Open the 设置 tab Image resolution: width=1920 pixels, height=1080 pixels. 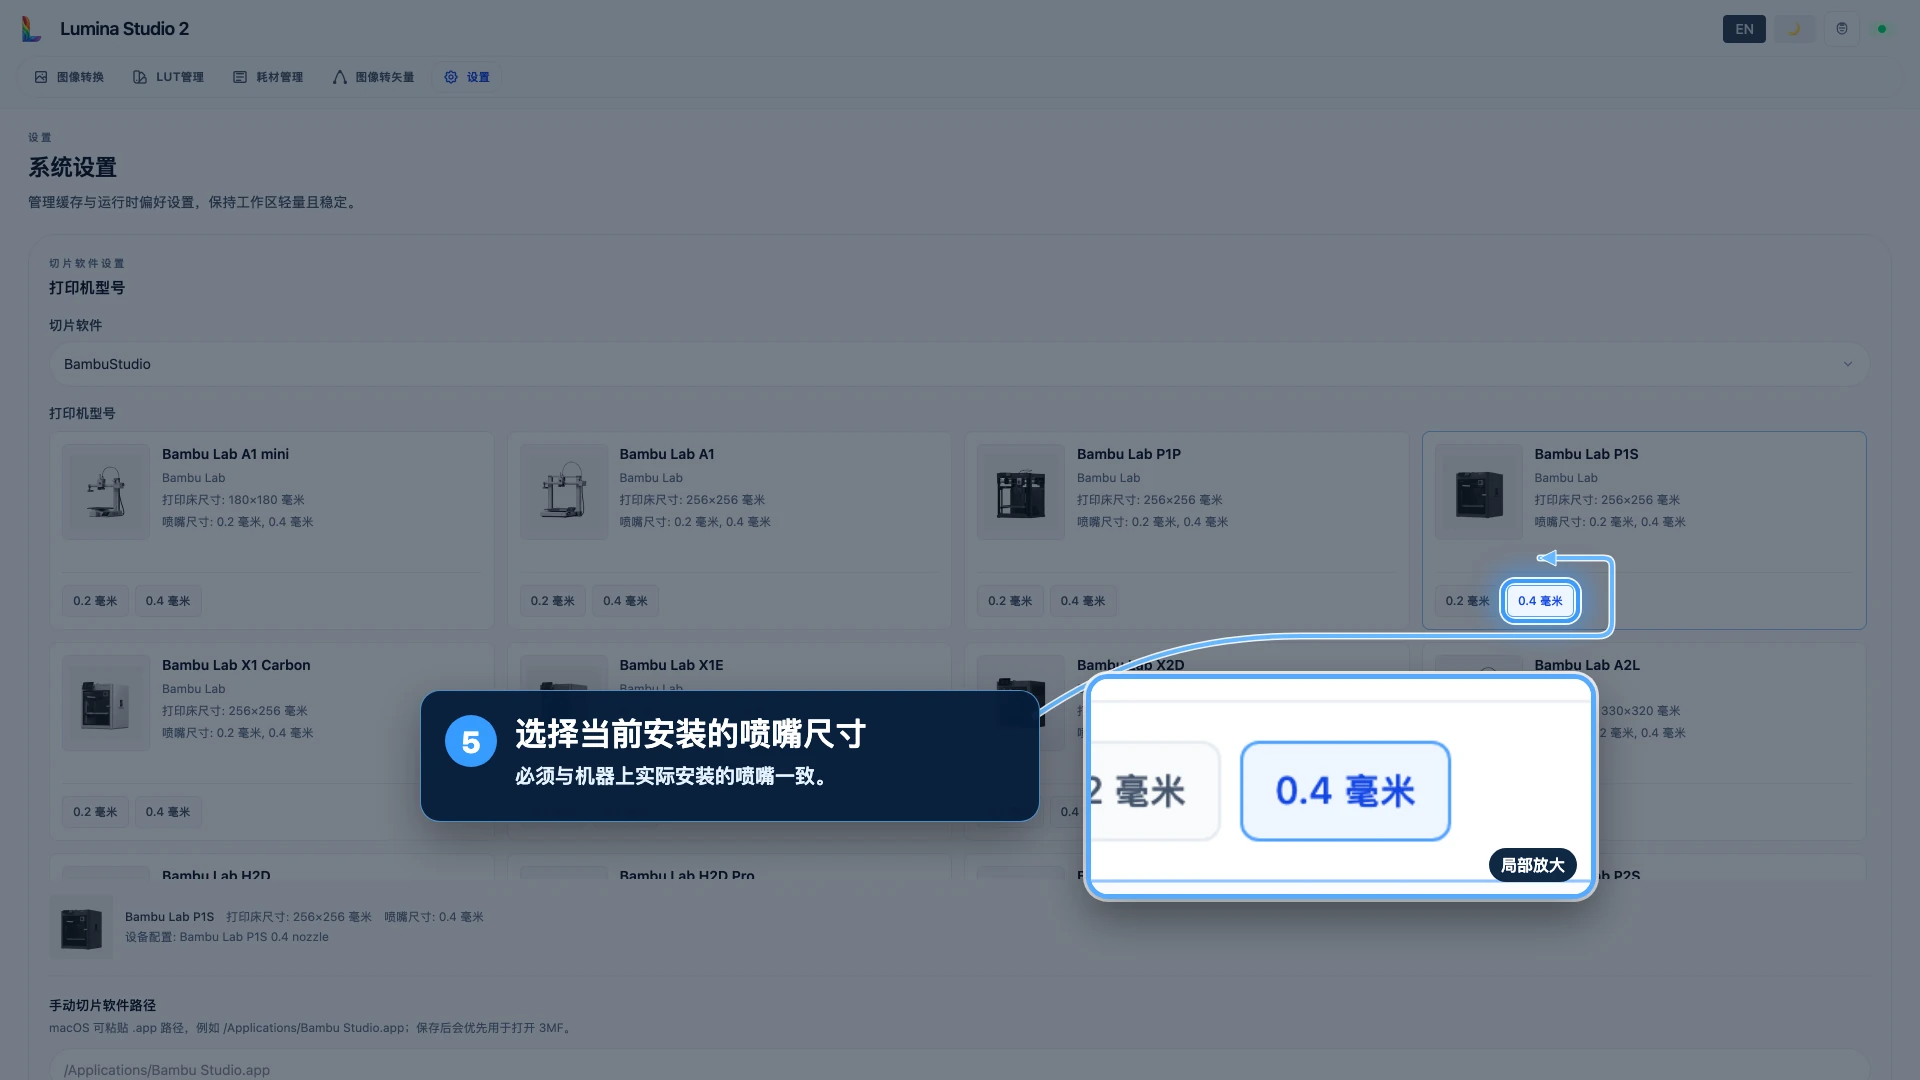[x=467, y=77]
